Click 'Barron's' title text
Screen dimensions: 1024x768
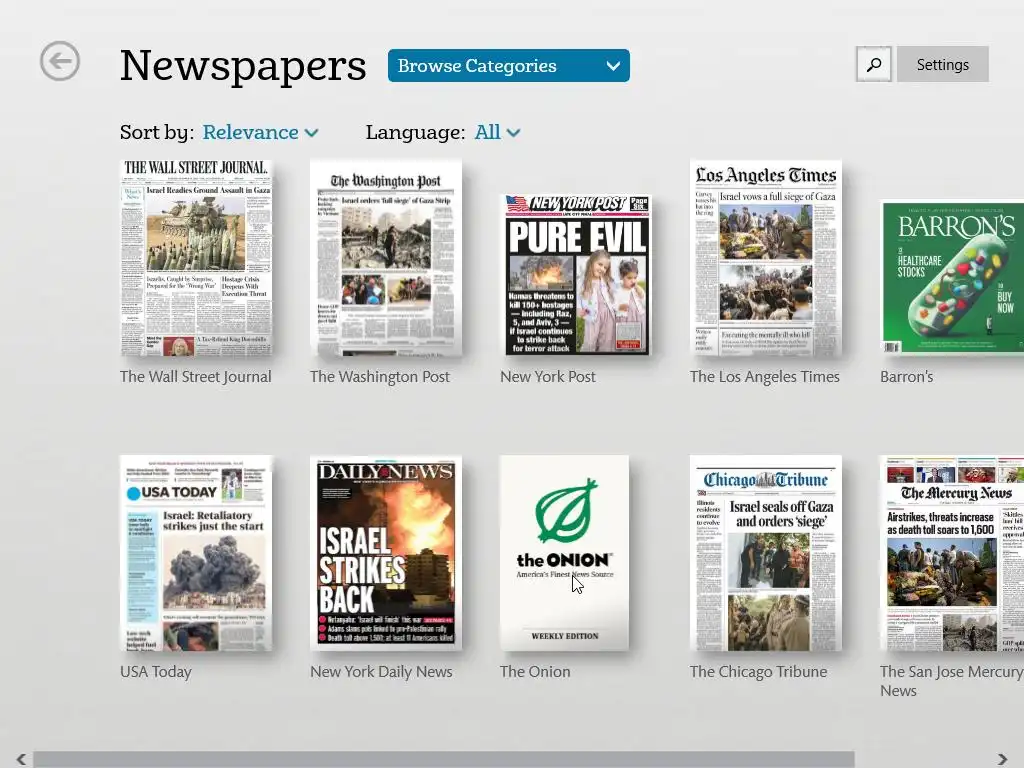906,377
